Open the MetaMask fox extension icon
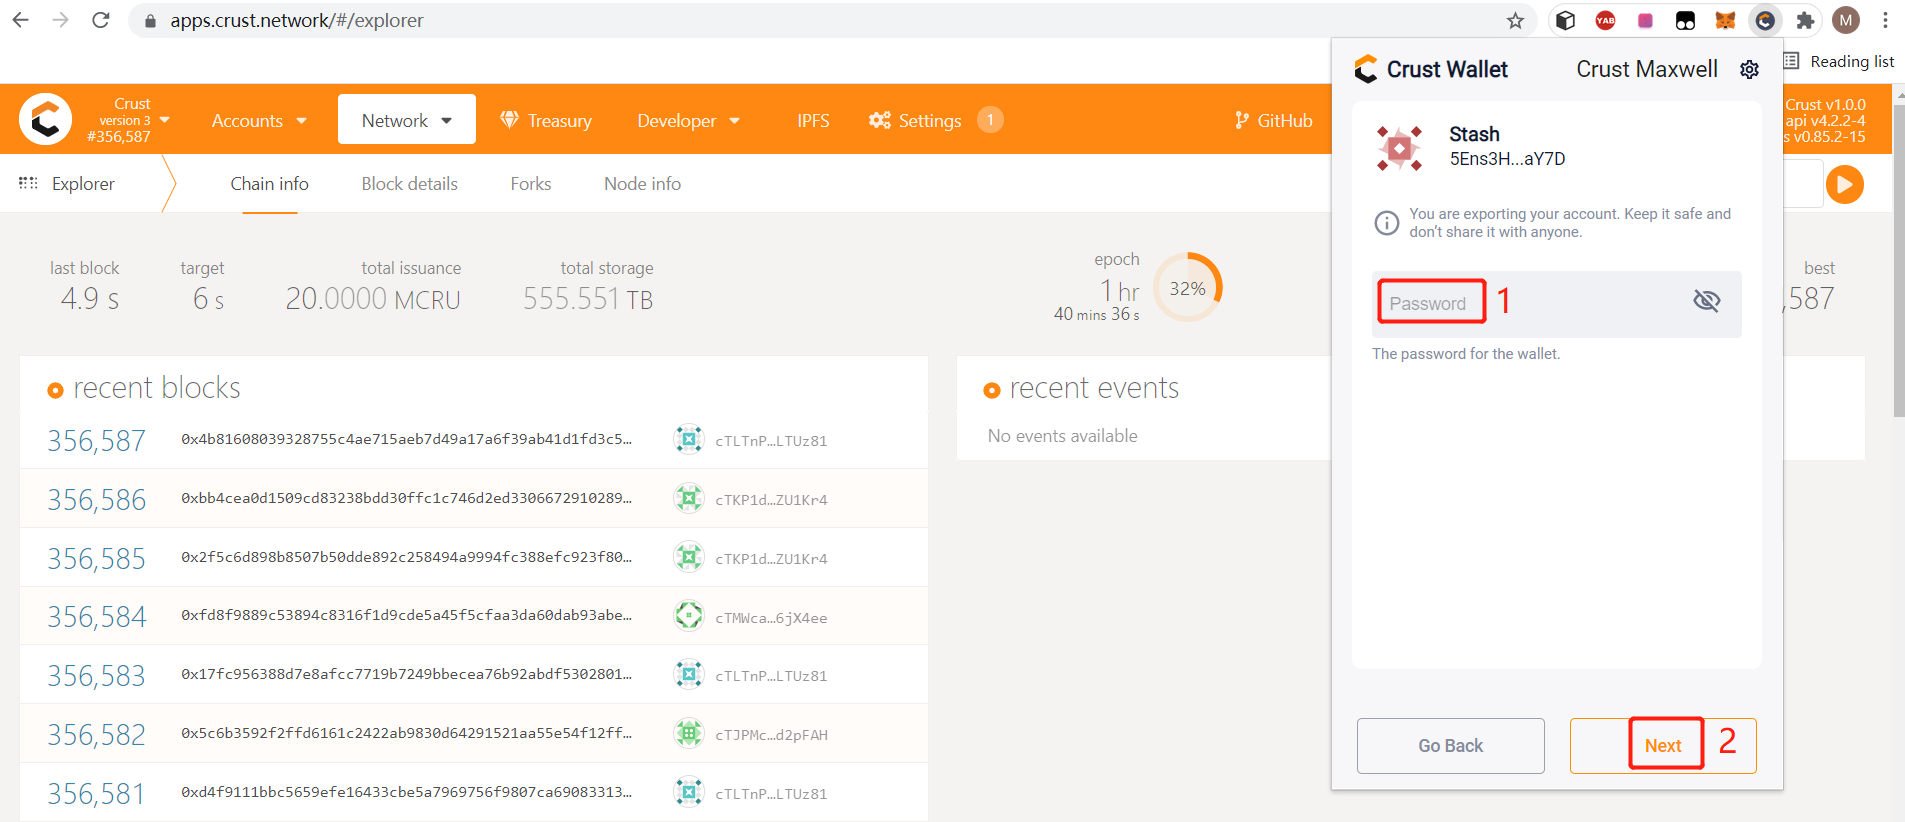 coord(1725,20)
